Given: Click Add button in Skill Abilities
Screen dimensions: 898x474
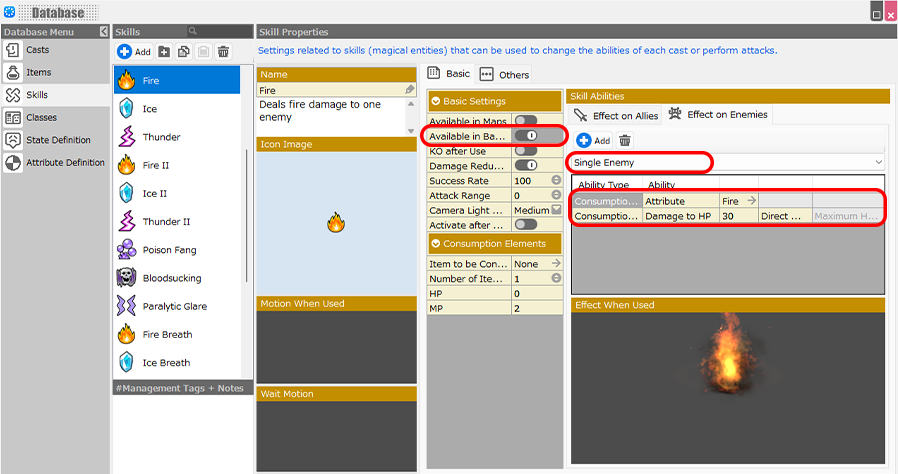Looking at the screenshot, I should pyautogui.click(x=593, y=141).
